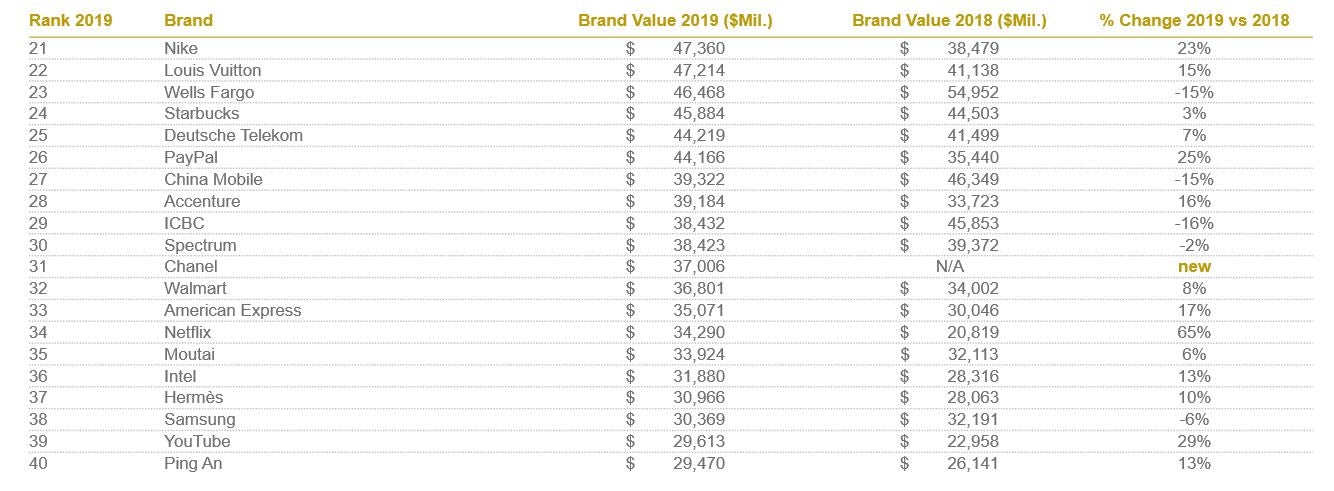
Task: Click the China Mobile brand name
Action: 213,179
